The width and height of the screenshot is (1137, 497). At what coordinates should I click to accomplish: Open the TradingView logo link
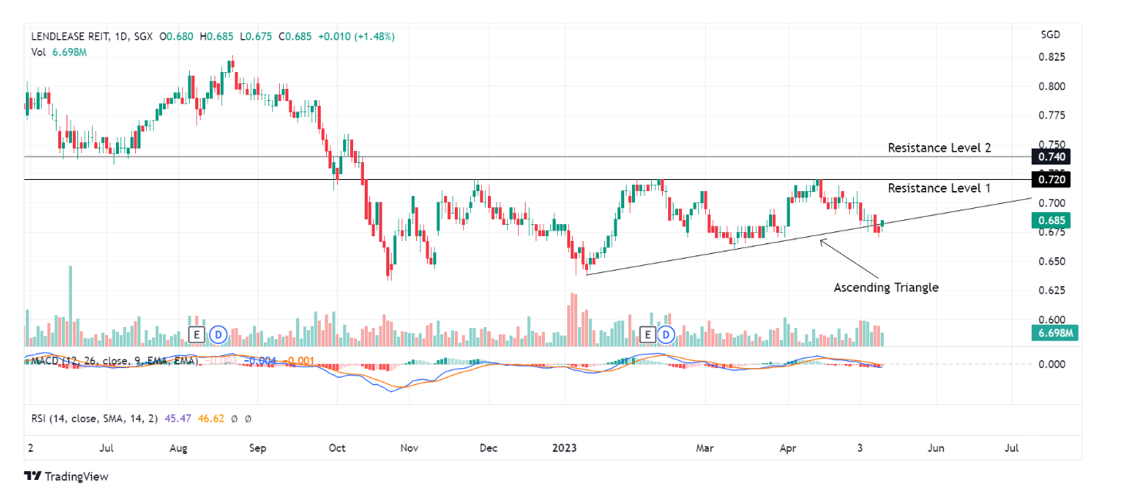click(66, 477)
